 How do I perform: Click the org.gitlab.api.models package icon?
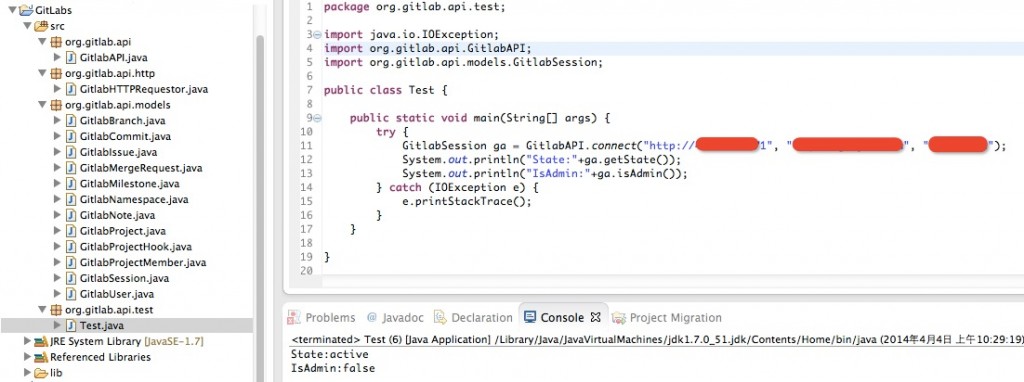click(x=56, y=104)
